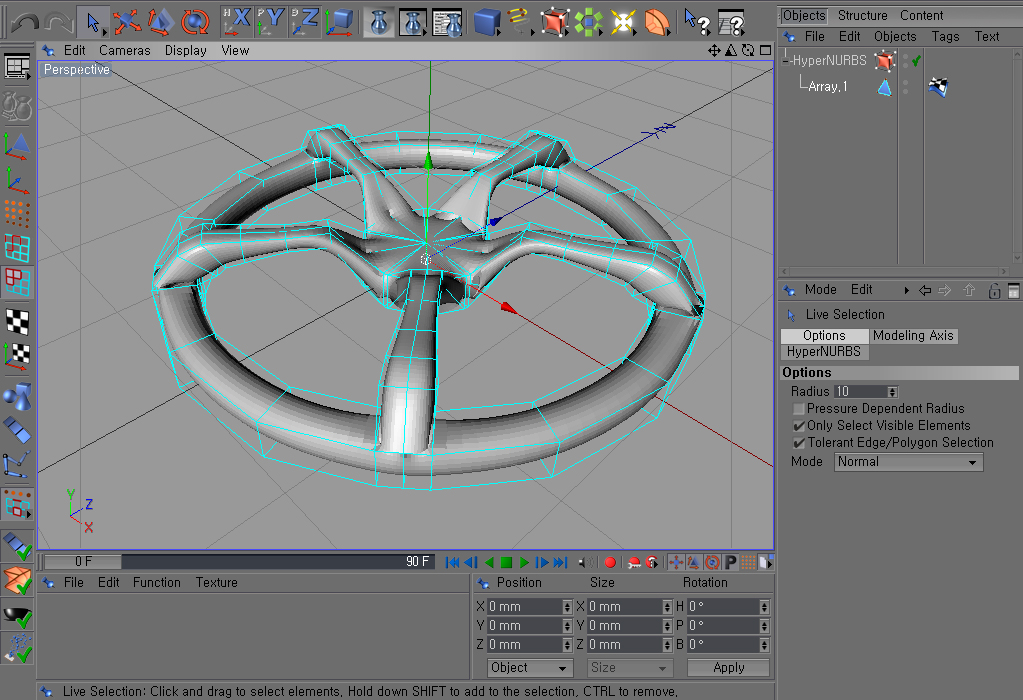
Task: Open Object coordinate dropdown
Action: 530,667
